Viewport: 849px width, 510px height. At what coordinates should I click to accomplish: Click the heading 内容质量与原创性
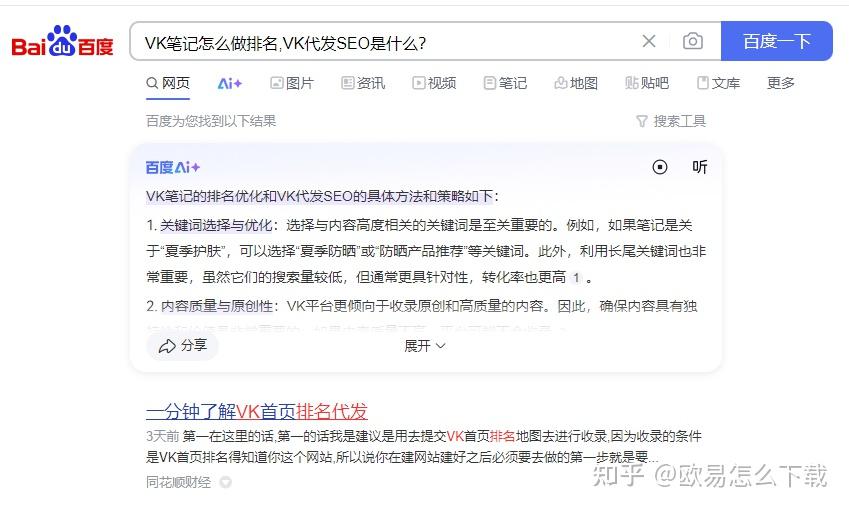pos(217,306)
